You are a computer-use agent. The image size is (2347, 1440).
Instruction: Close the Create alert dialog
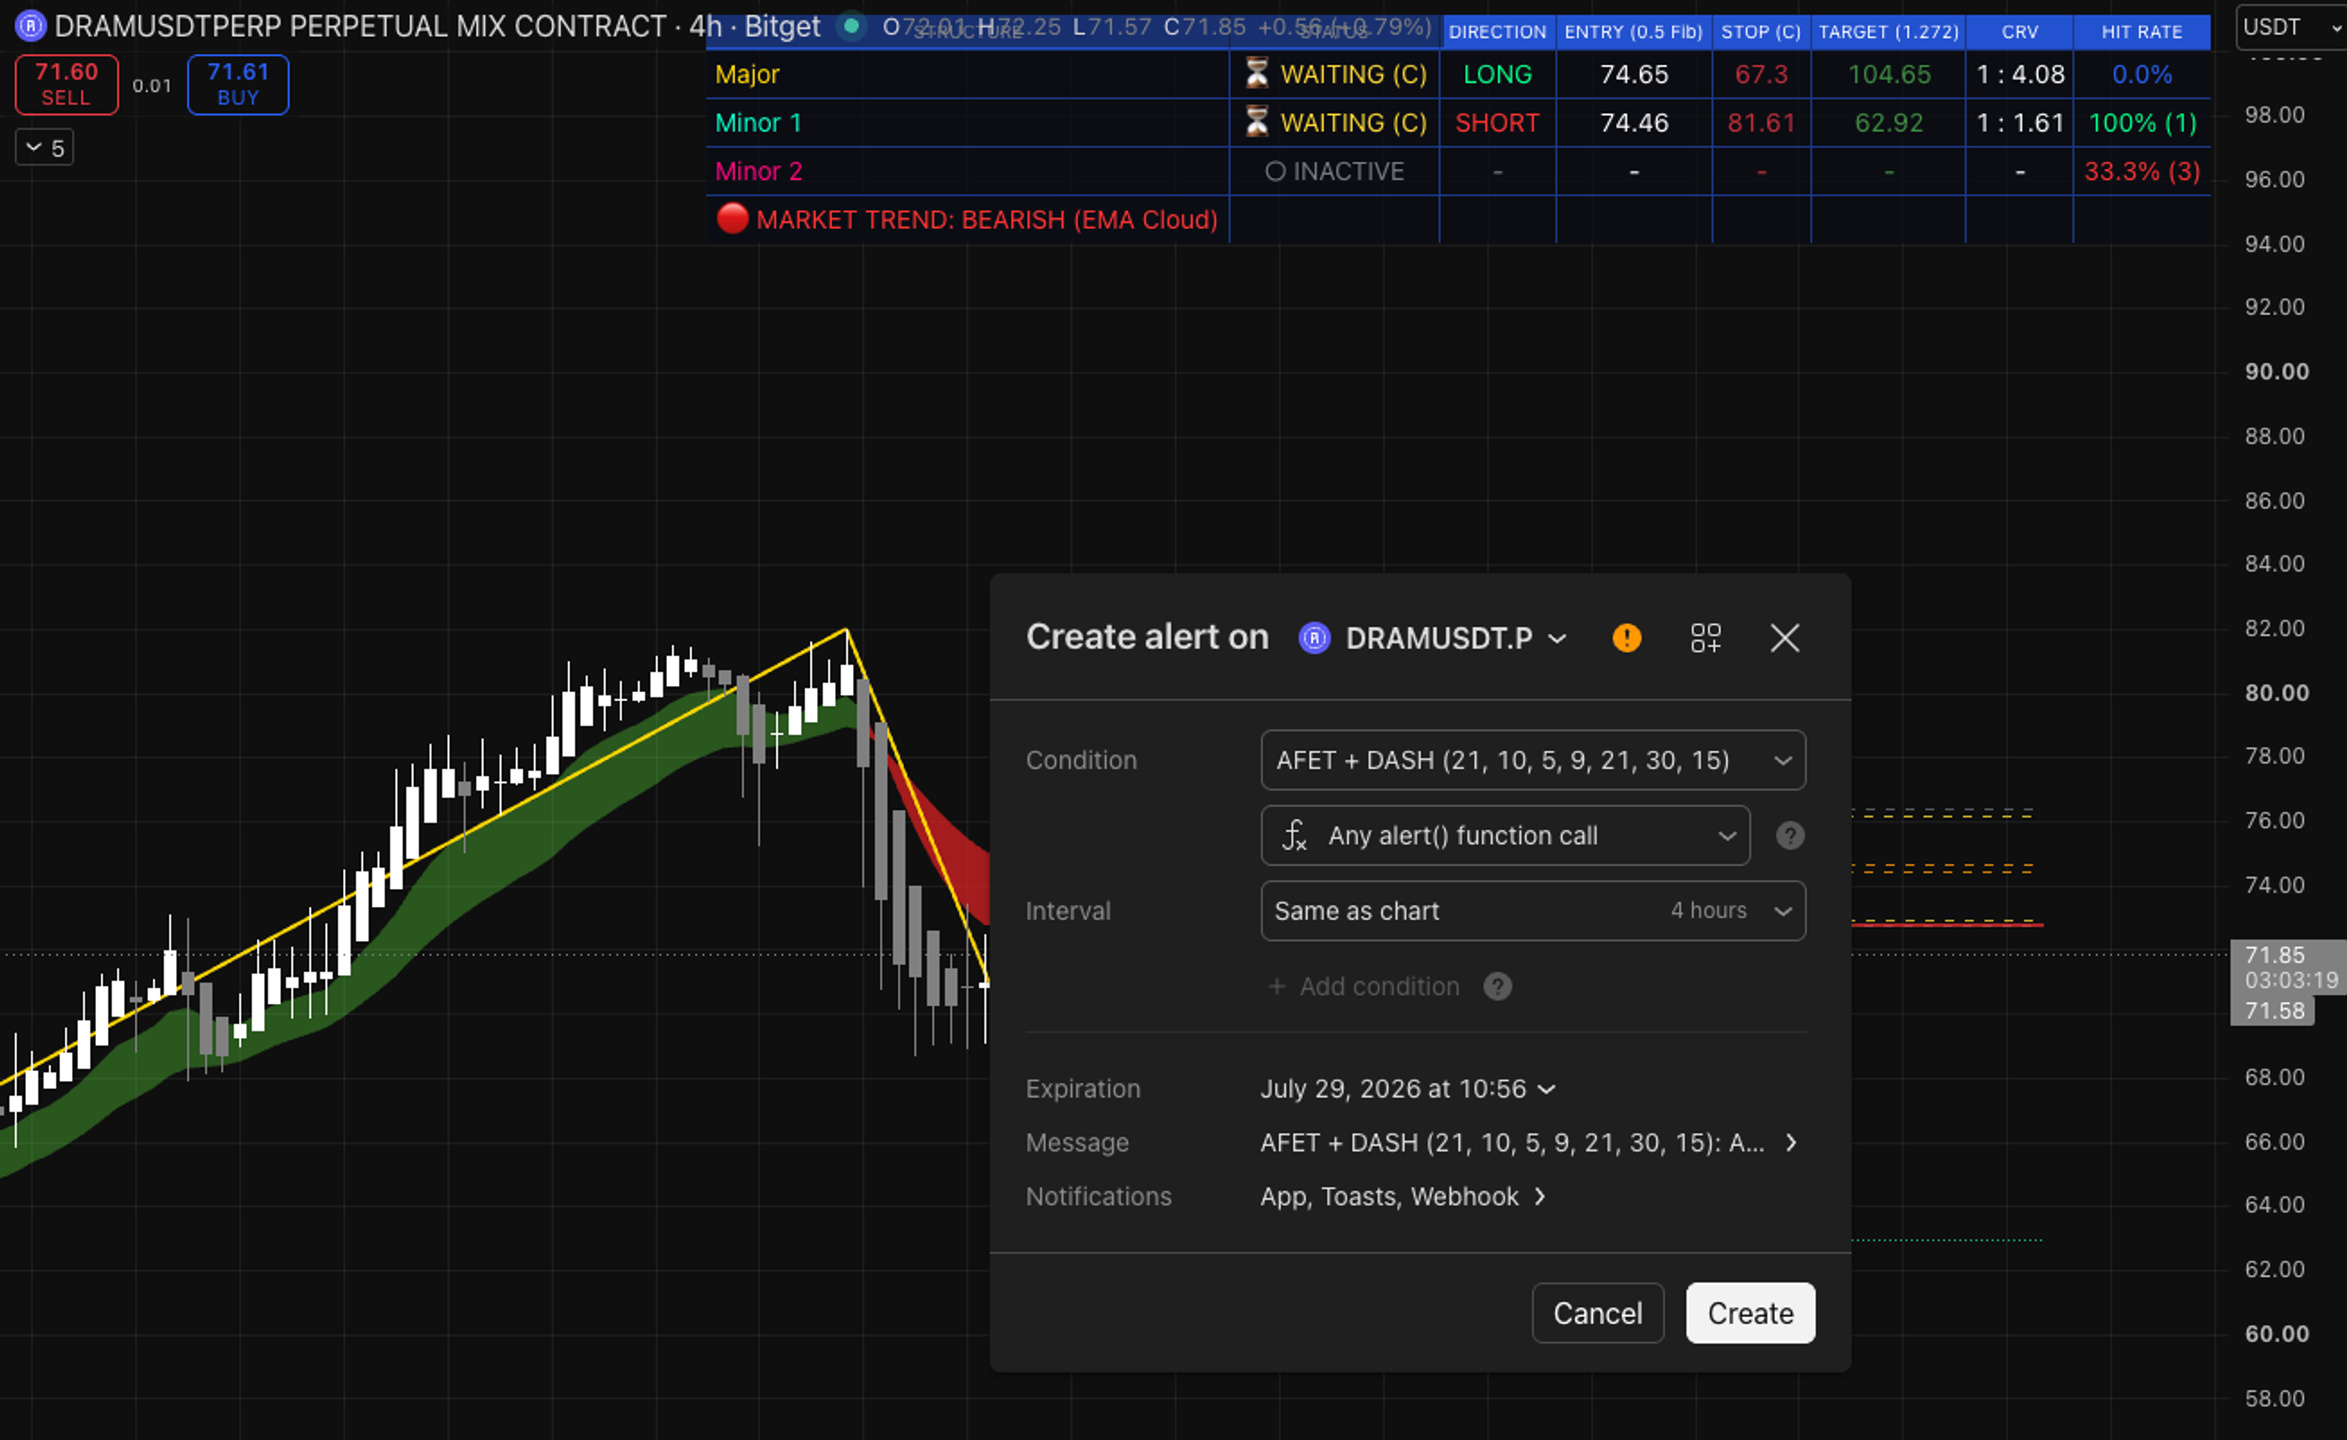[1785, 638]
